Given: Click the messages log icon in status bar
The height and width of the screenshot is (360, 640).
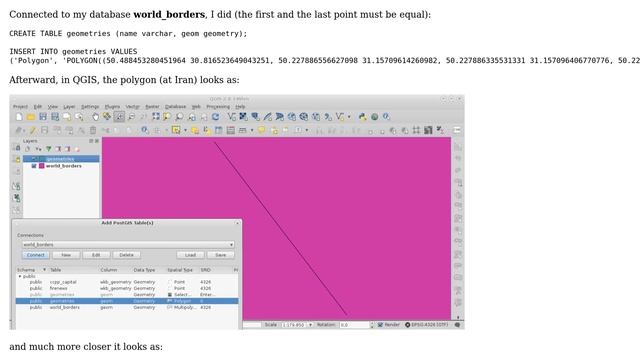Looking at the screenshot, I should click(458, 325).
